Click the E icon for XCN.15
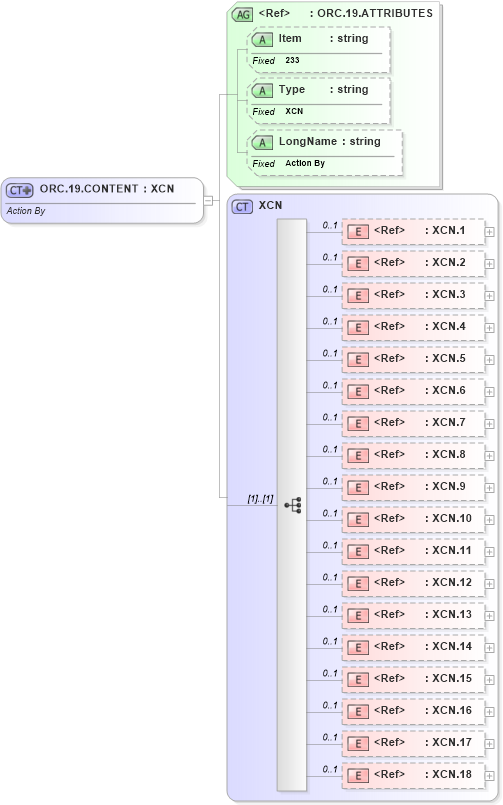The height and width of the screenshot is (805, 503). 358,679
